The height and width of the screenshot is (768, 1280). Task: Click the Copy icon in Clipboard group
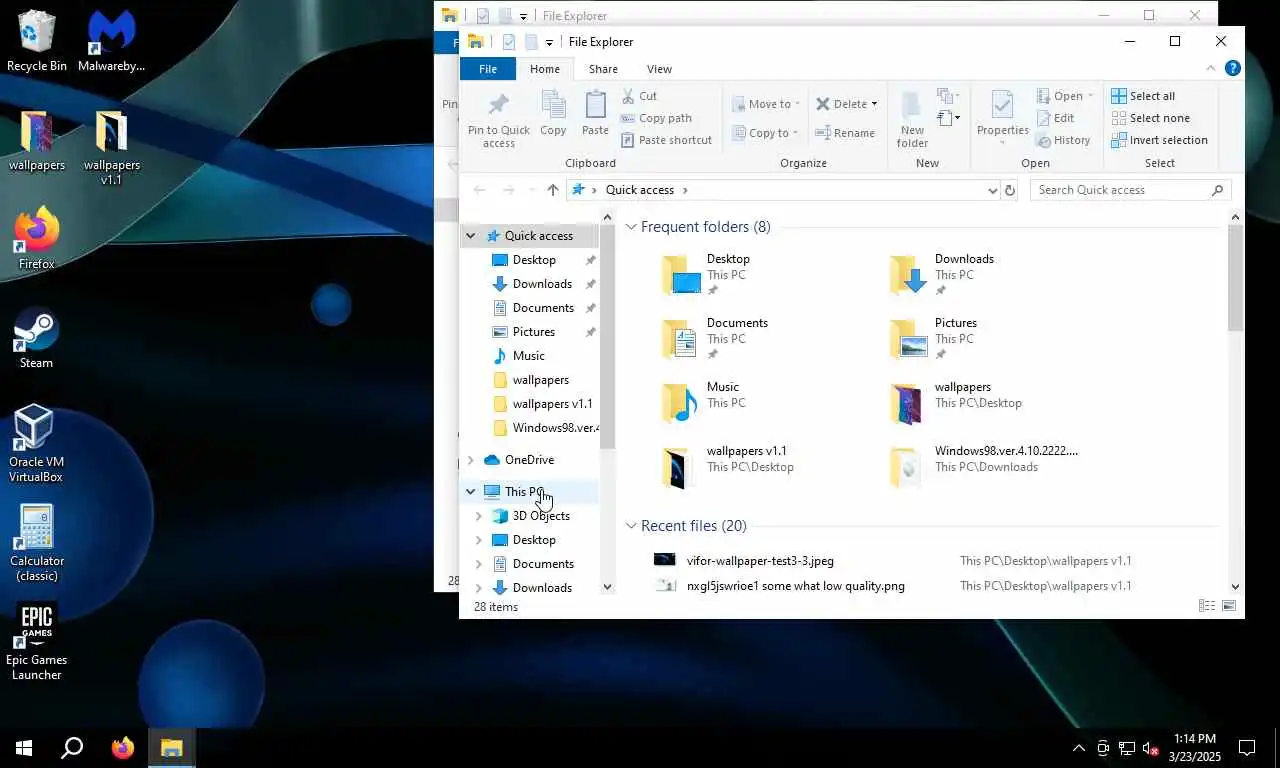[553, 113]
